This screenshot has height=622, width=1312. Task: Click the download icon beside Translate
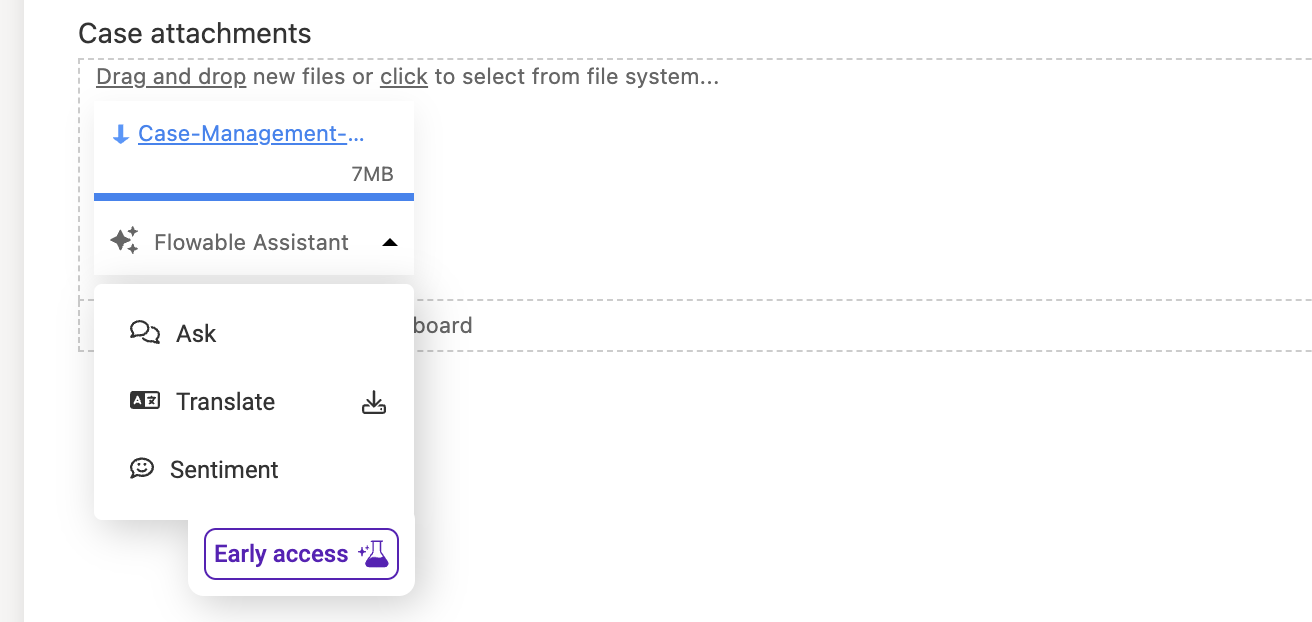(373, 403)
